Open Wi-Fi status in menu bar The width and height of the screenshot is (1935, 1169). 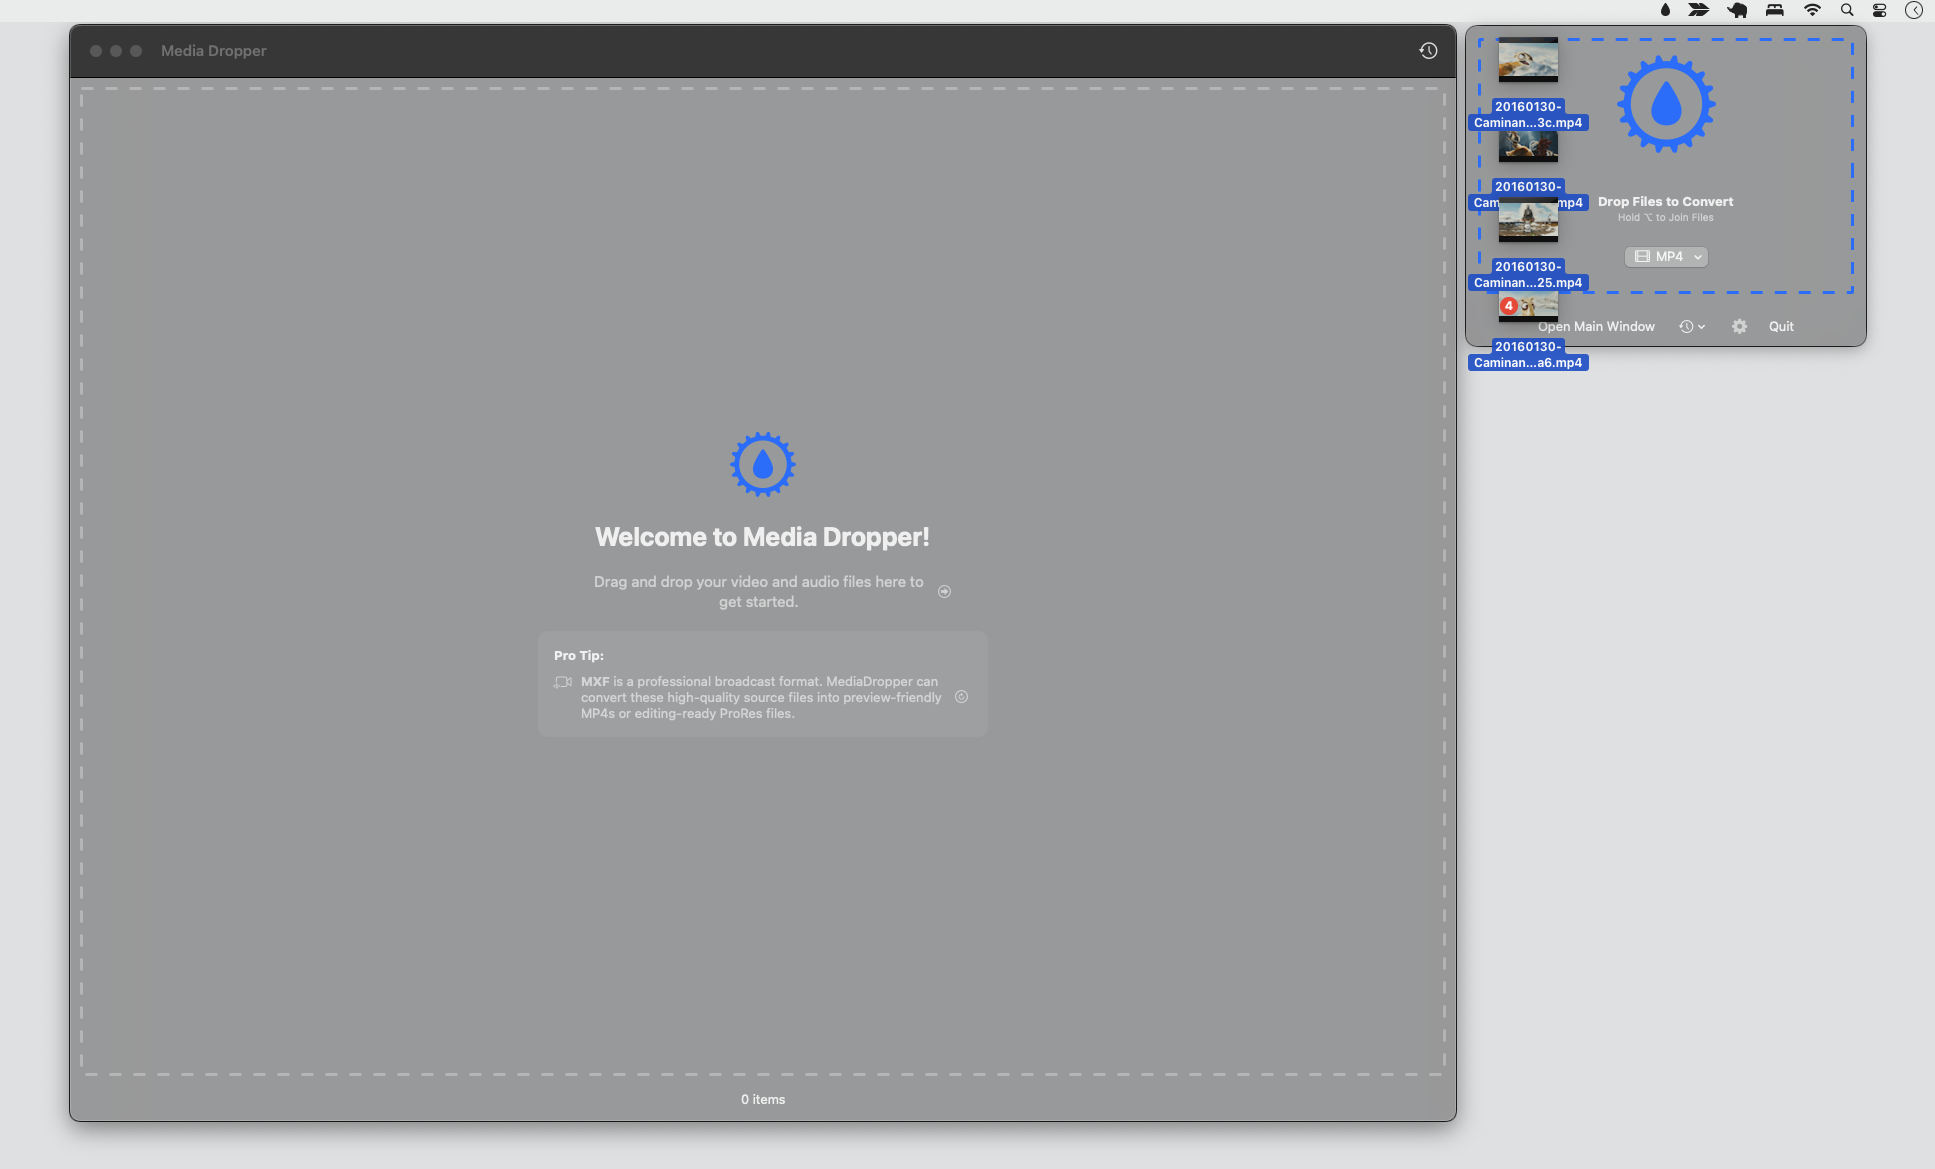coord(1812,10)
